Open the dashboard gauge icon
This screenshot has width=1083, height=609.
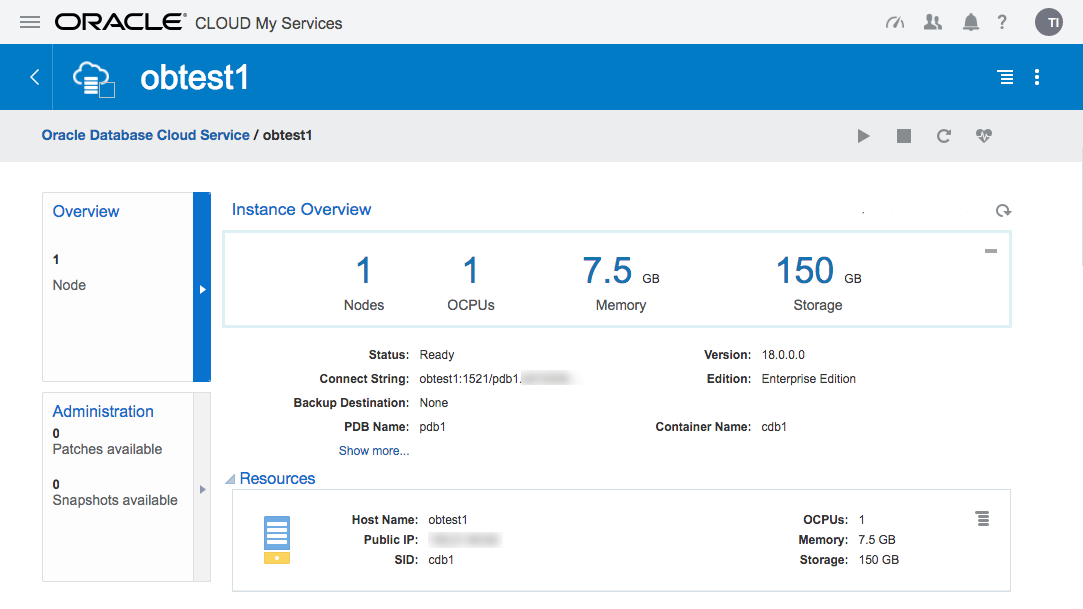click(x=895, y=23)
